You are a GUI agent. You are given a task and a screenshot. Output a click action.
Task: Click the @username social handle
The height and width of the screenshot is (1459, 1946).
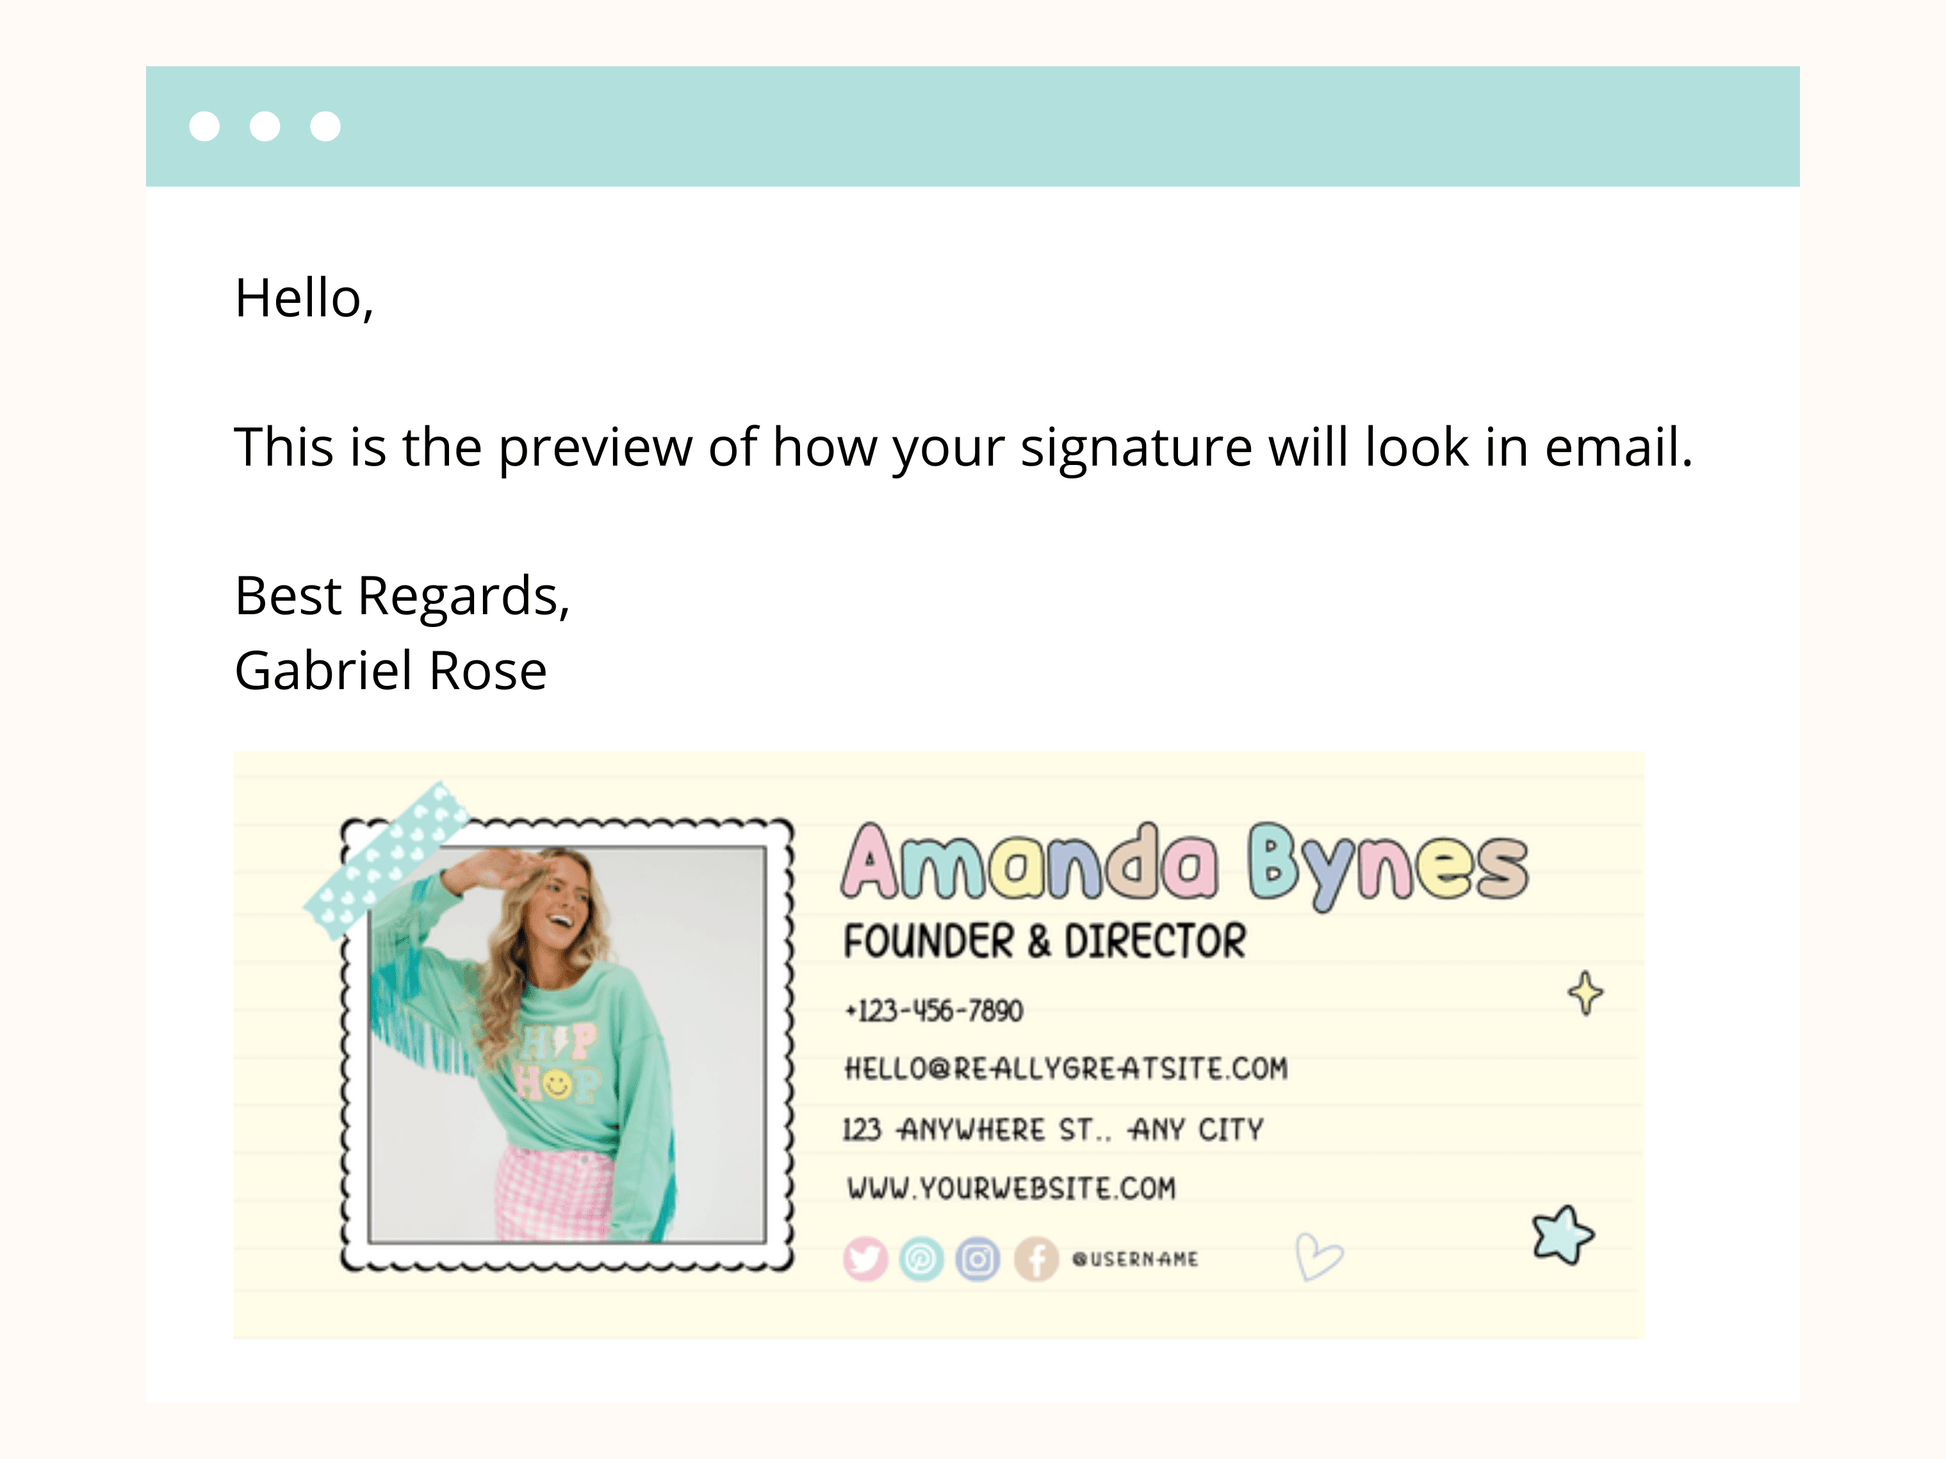pyautogui.click(x=1135, y=1259)
